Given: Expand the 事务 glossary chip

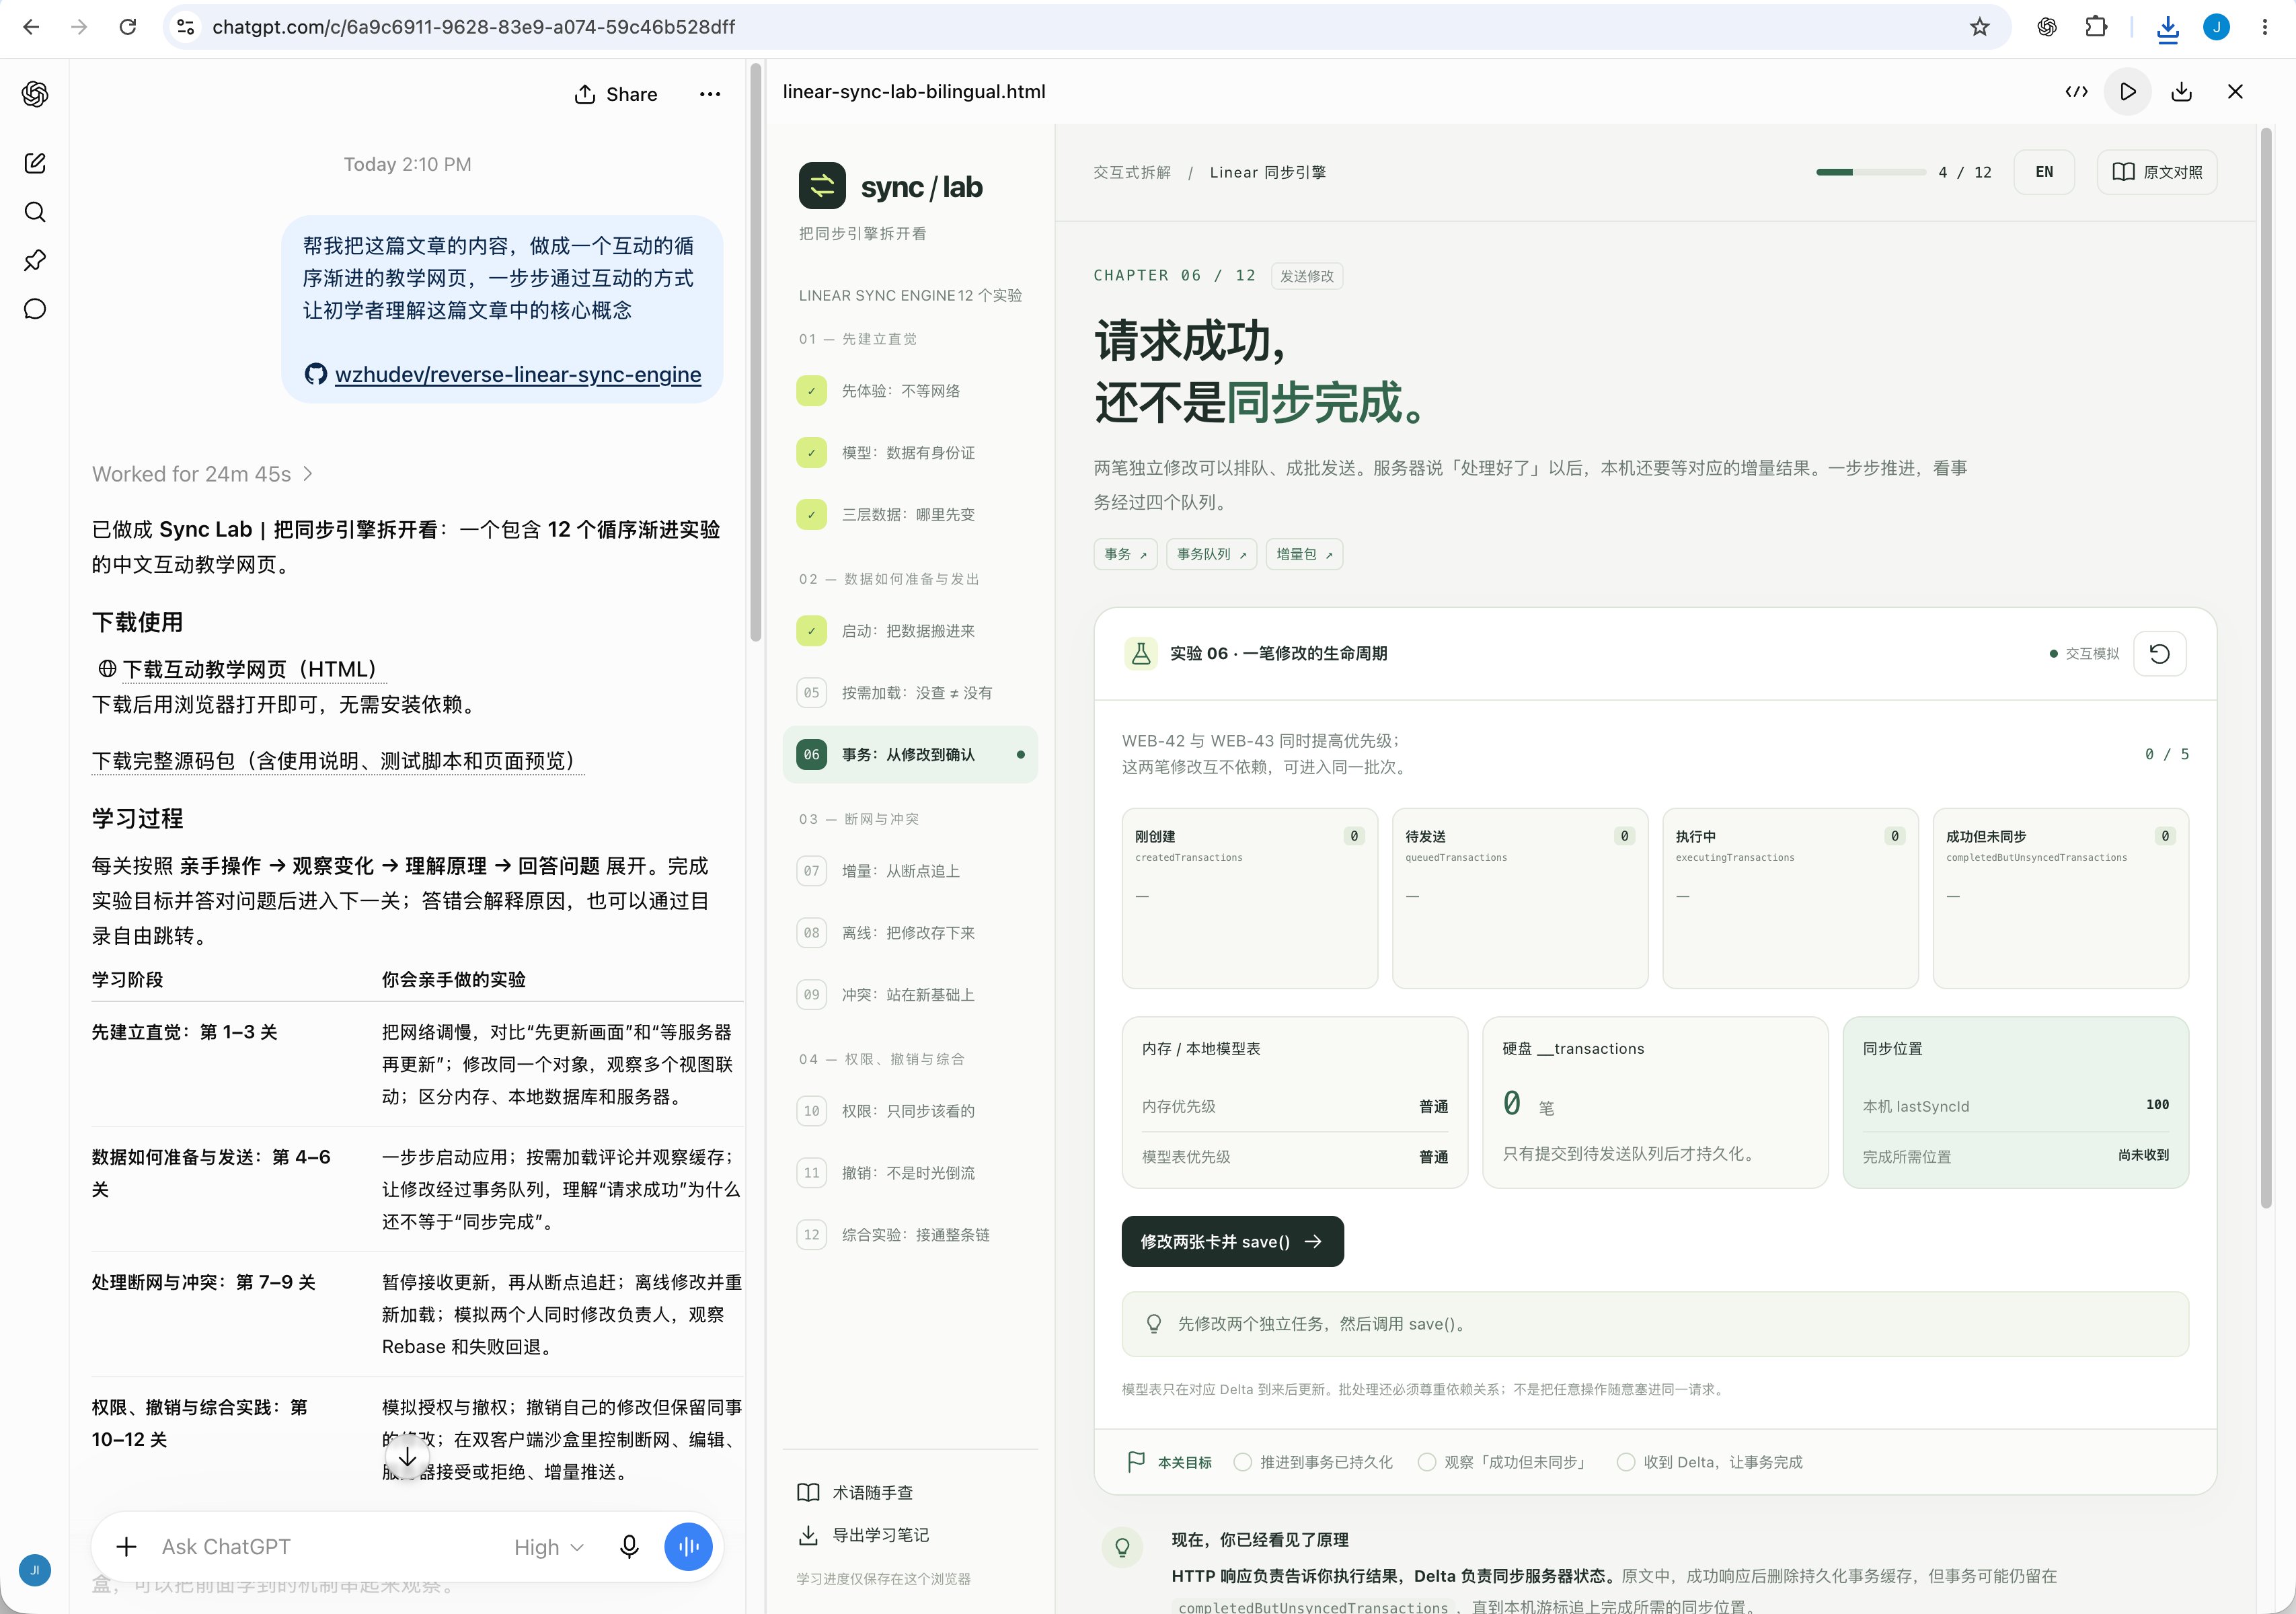Looking at the screenshot, I should click(x=1126, y=554).
